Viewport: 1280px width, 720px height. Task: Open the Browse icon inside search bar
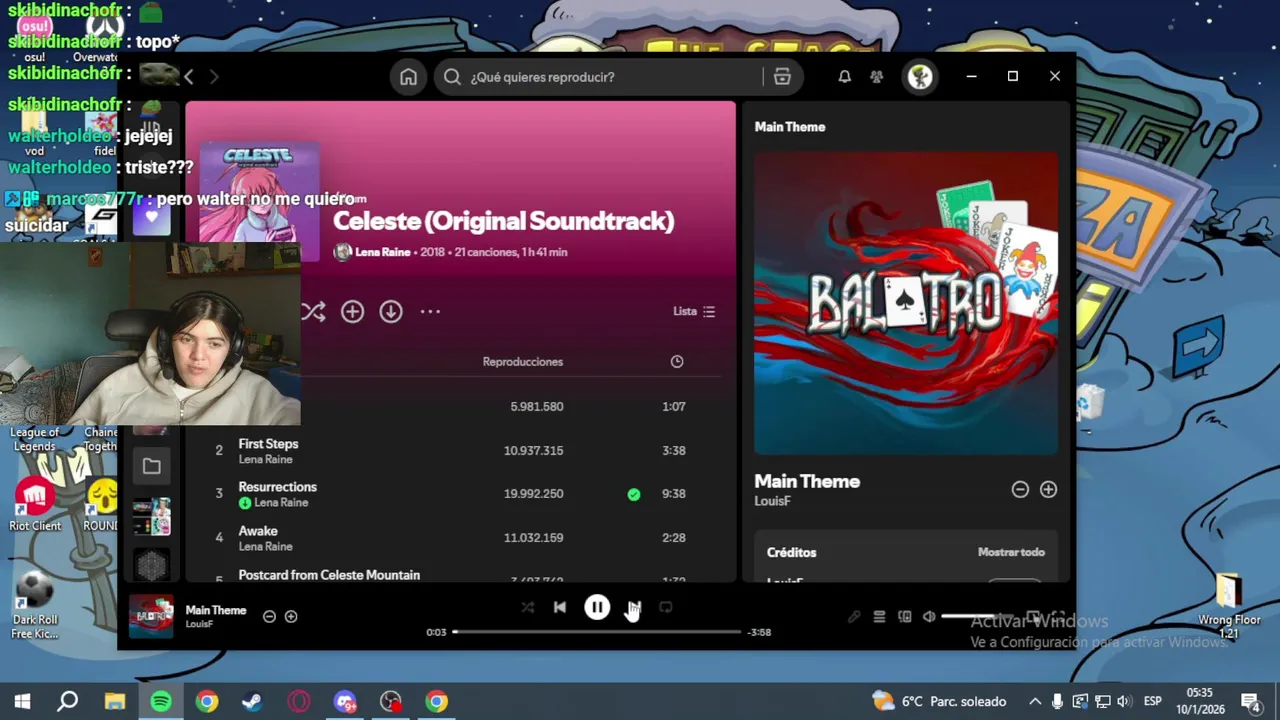[x=782, y=77]
